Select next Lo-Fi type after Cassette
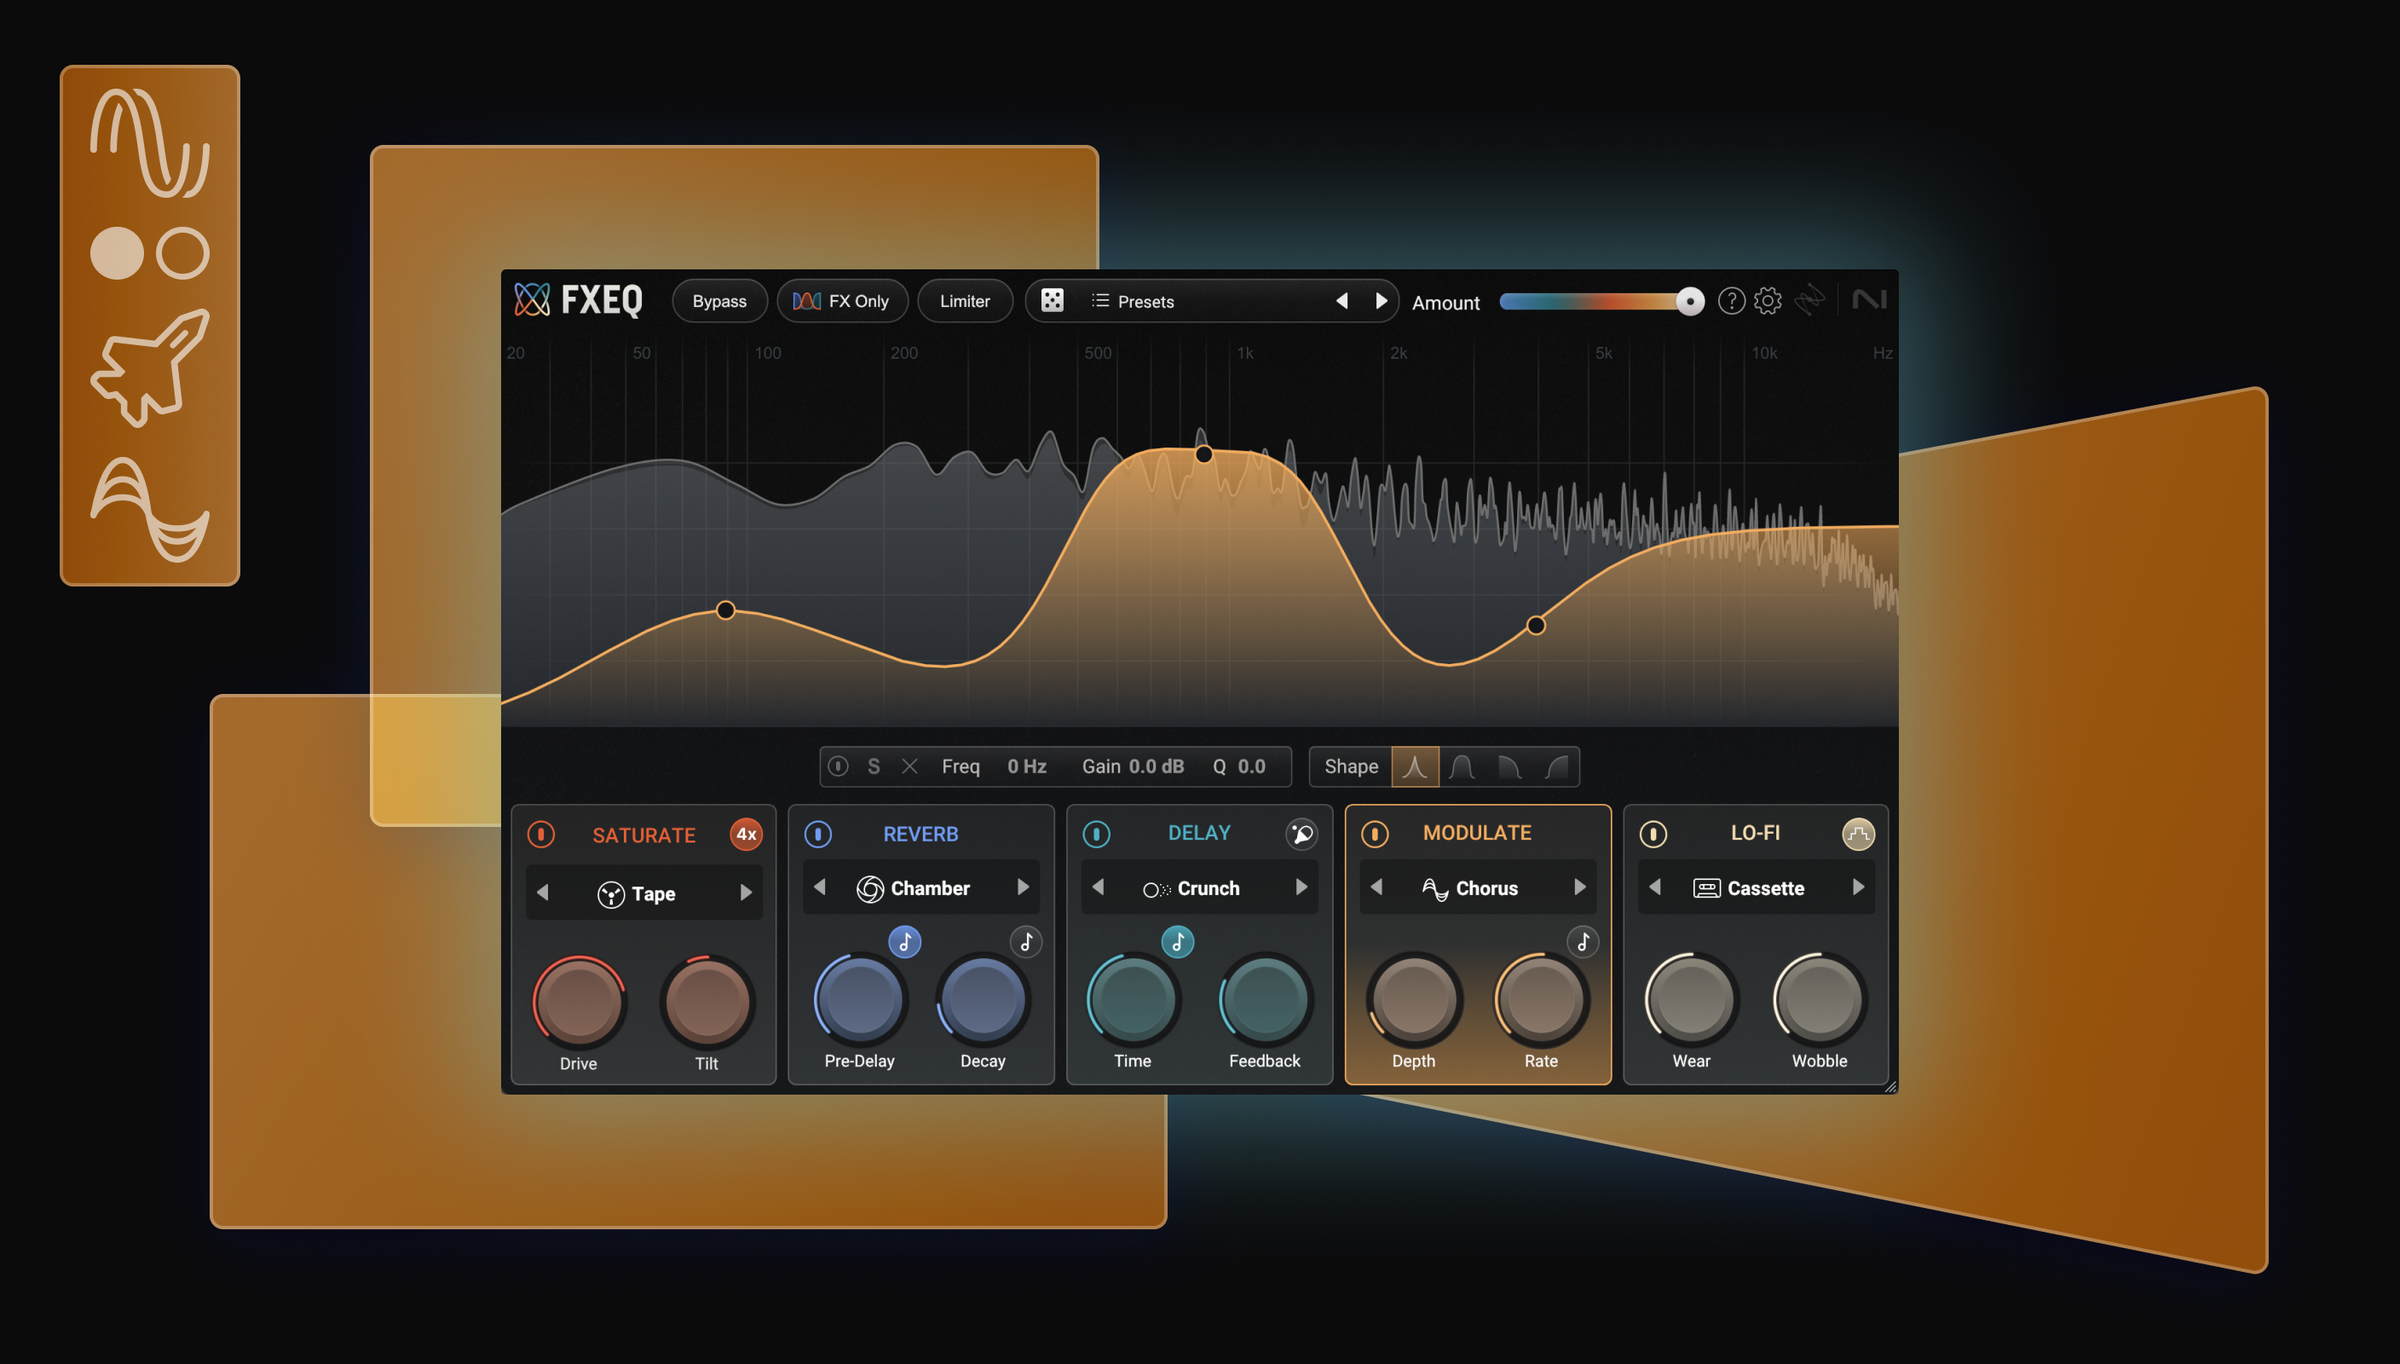 coord(1858,887)
